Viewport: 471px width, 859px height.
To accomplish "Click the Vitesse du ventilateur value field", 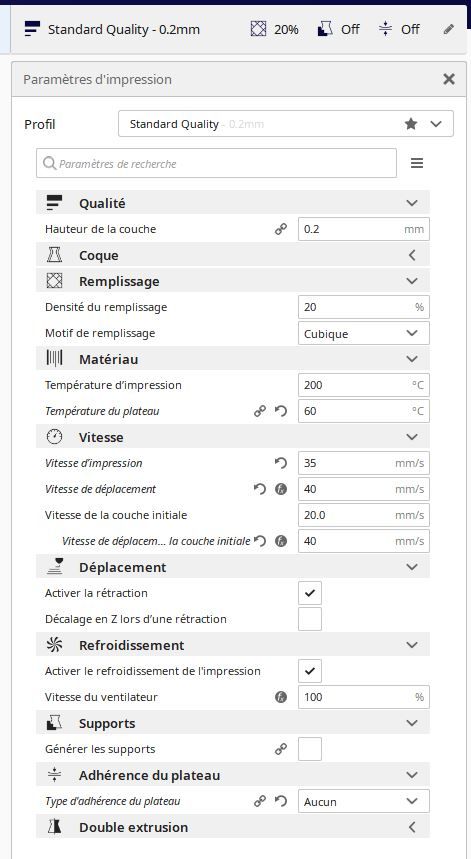I will pyautogui.click(x=364, y=697).
